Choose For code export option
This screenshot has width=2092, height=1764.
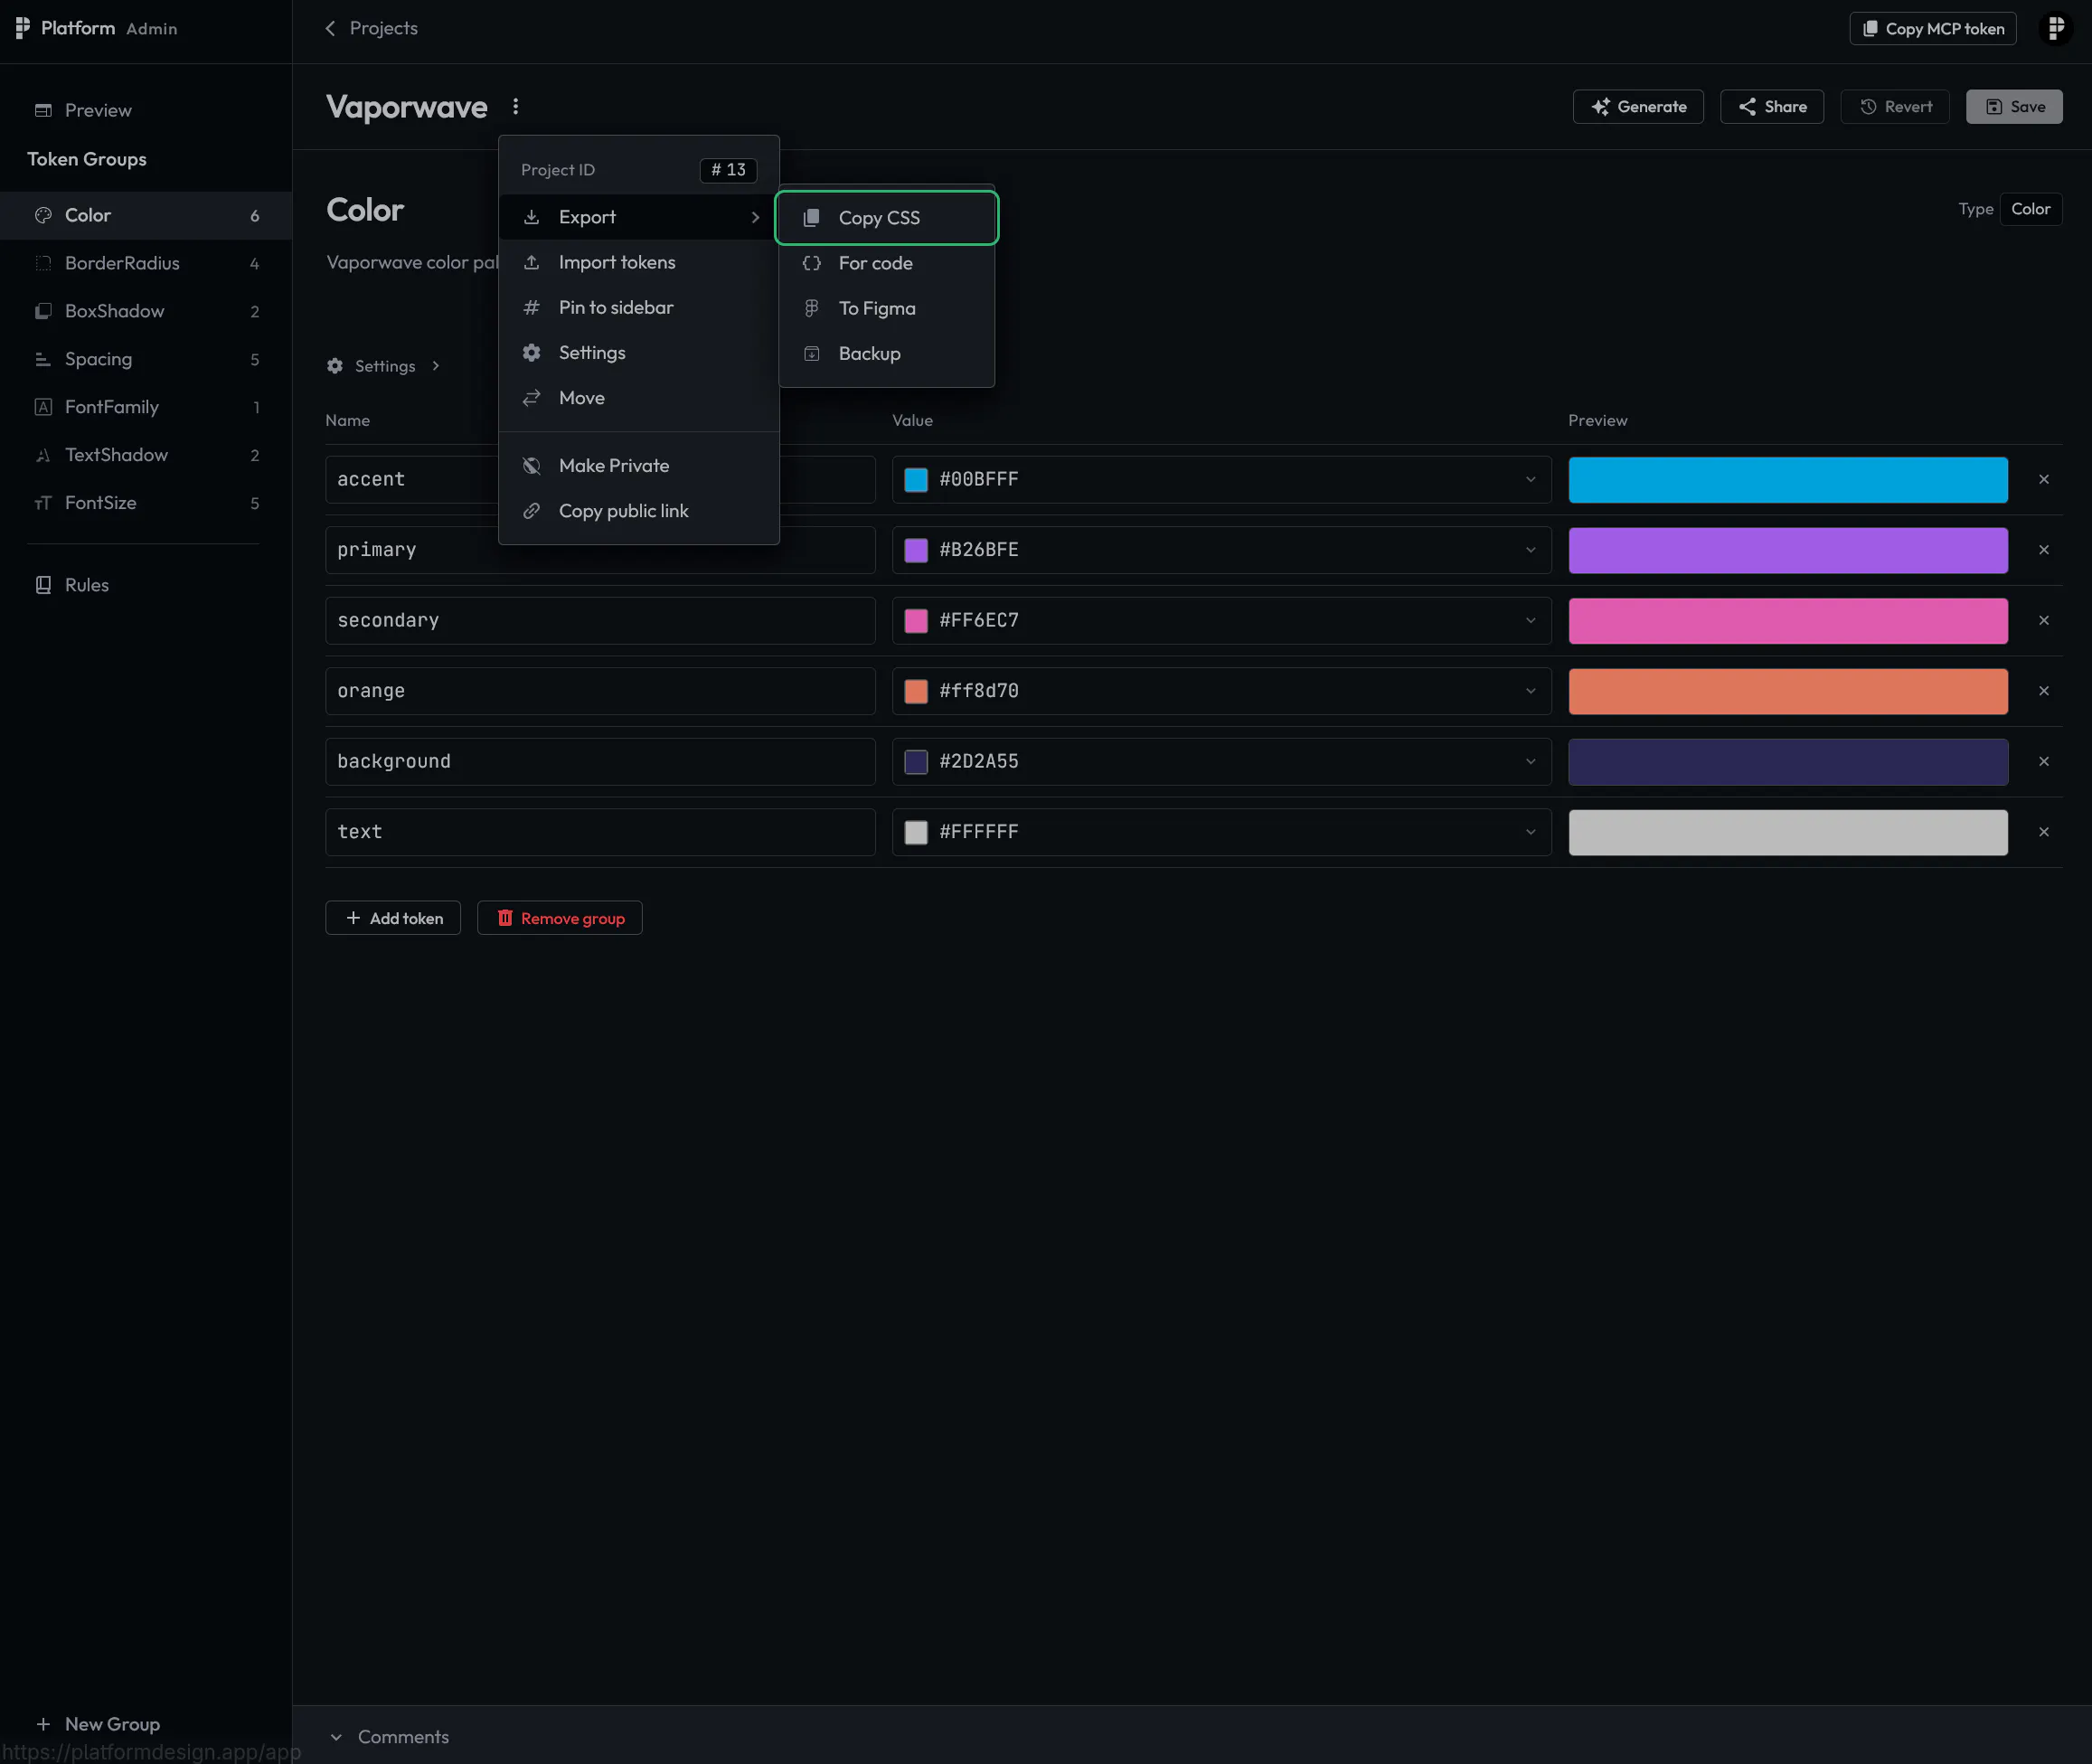pyautogui.click(x=887, y=263)
